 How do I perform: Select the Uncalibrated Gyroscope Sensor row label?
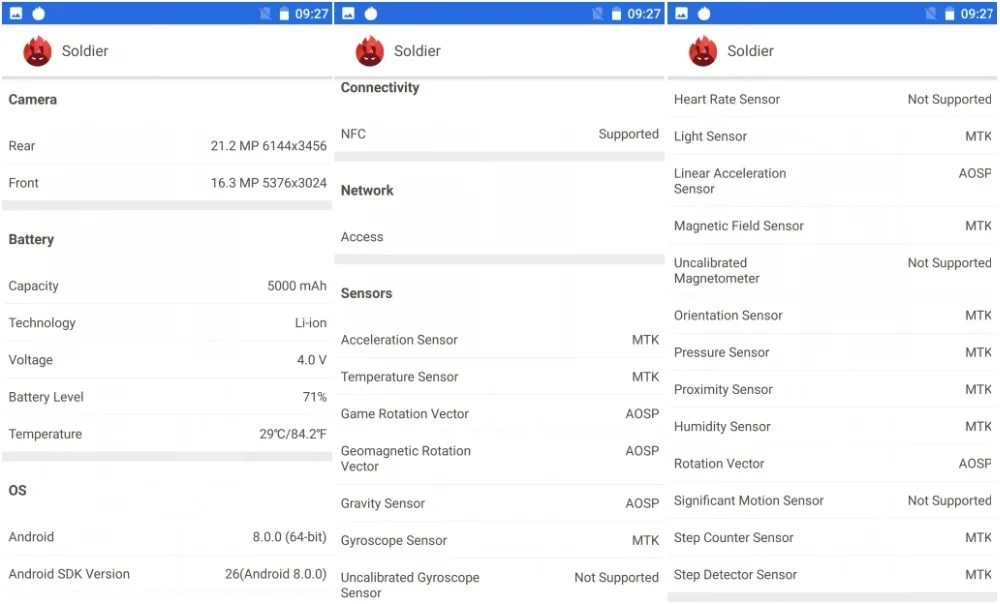tap(410, 585)
